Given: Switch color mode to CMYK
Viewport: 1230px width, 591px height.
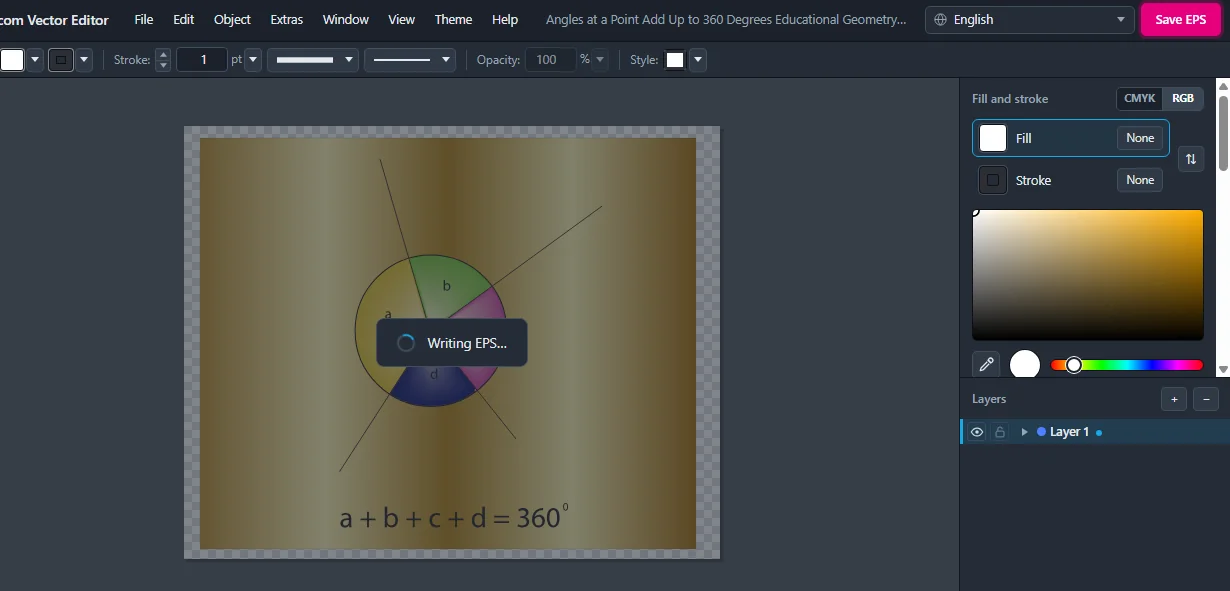Looking at the screenshot, I should click(1140, 98).
